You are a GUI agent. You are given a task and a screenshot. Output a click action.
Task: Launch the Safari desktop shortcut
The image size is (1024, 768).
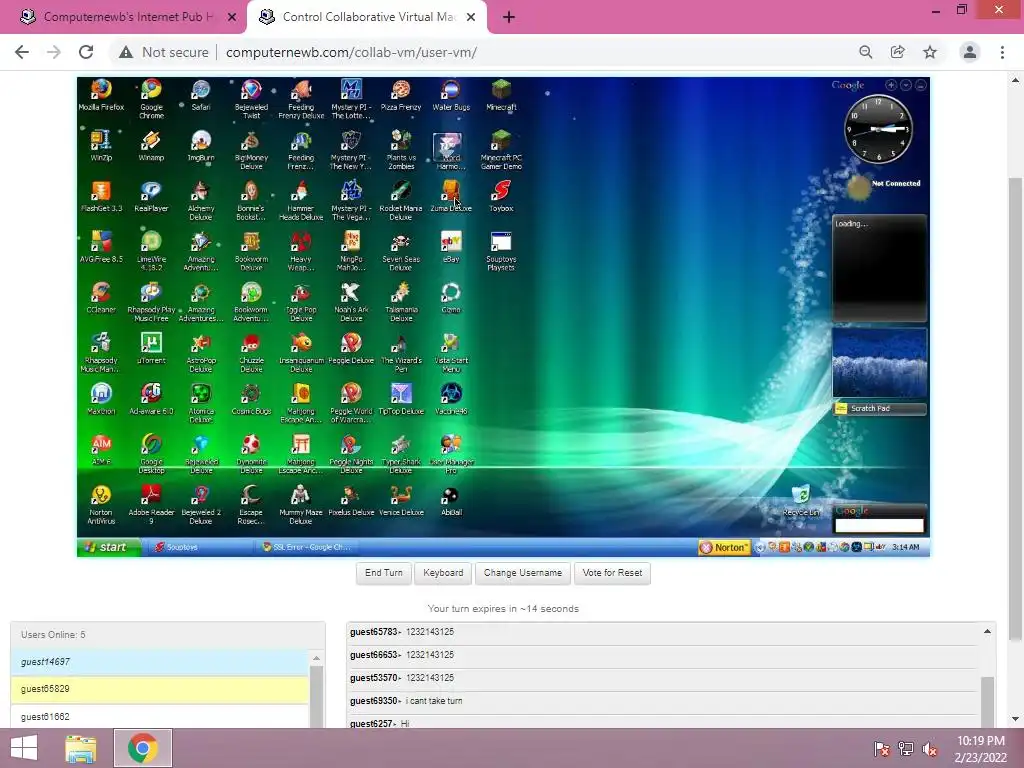point(201,95)
